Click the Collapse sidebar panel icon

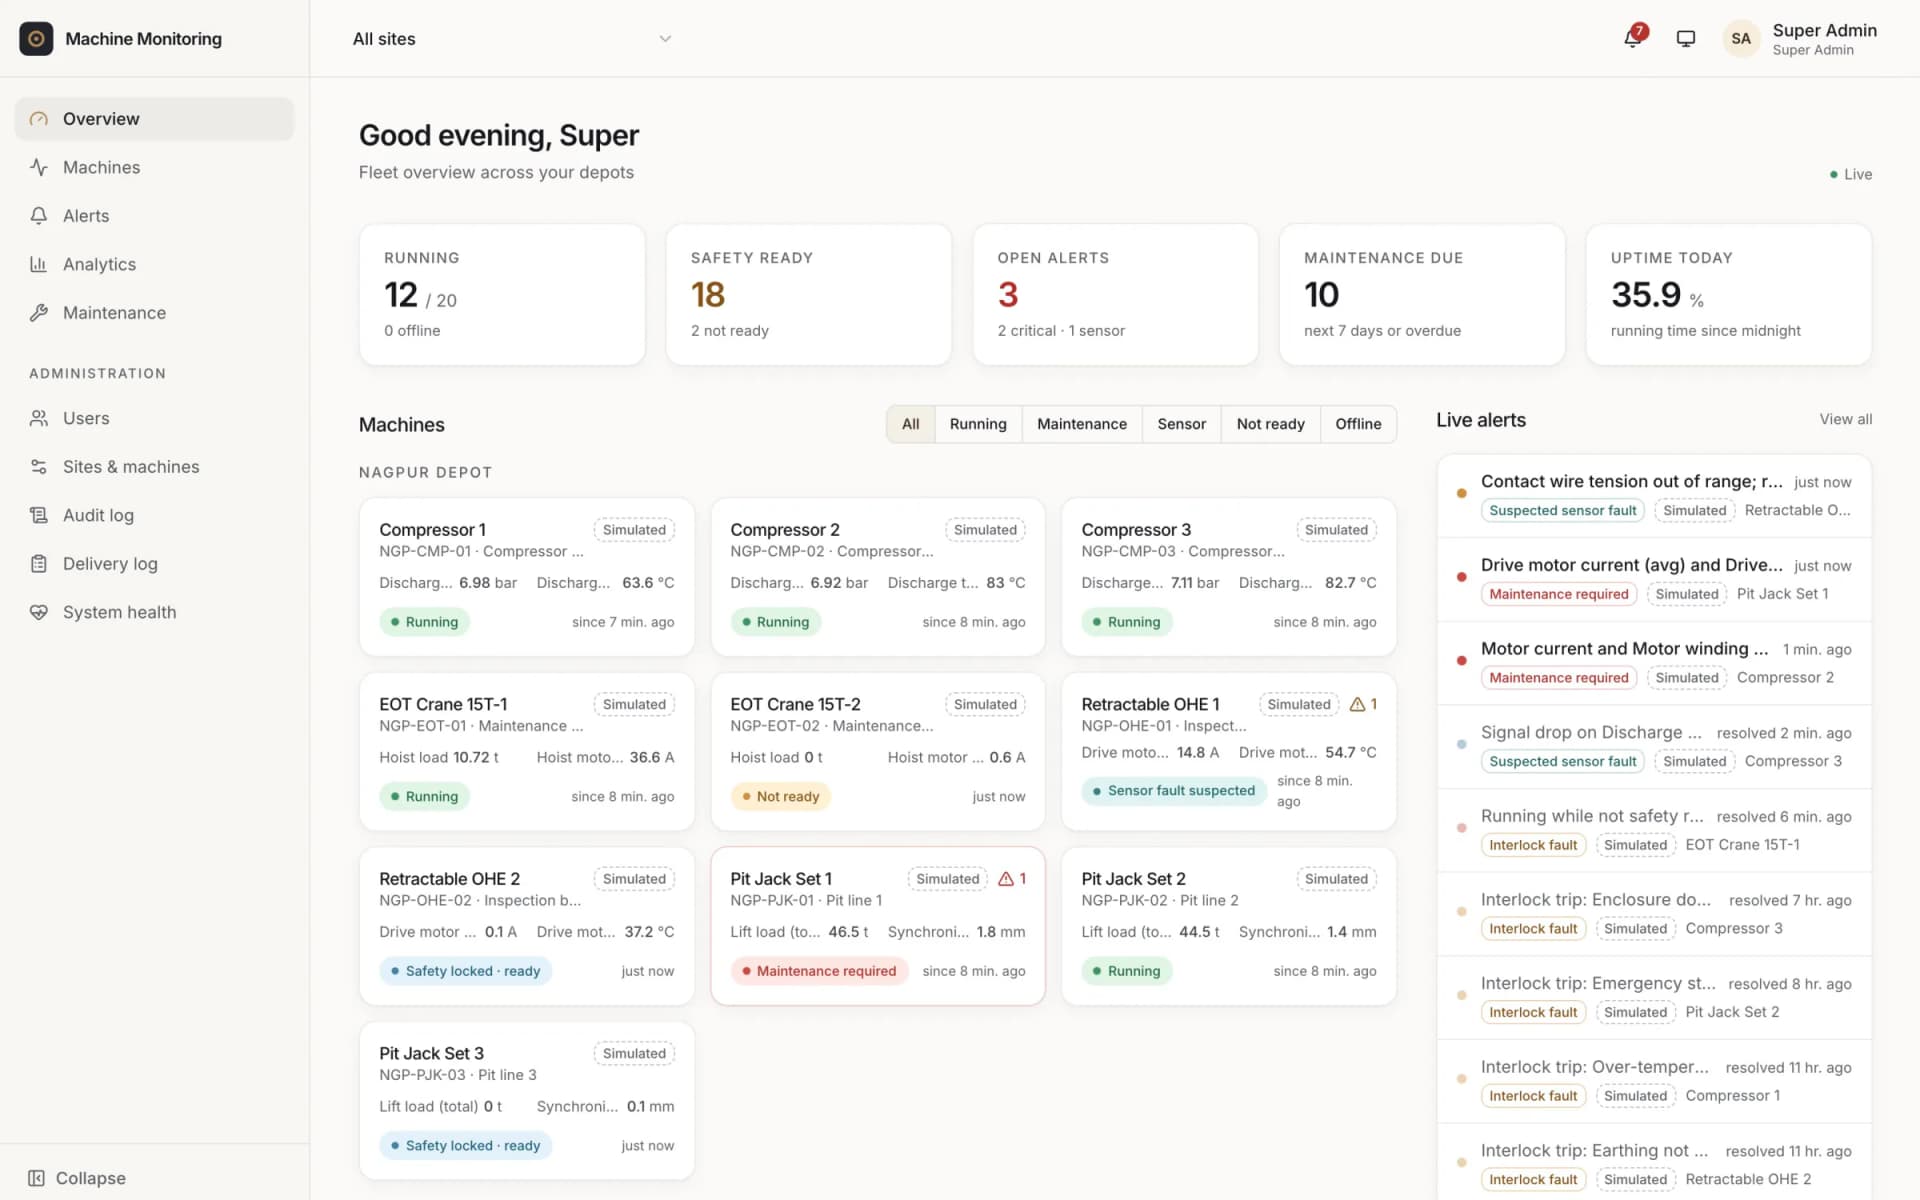[36, 1178]
